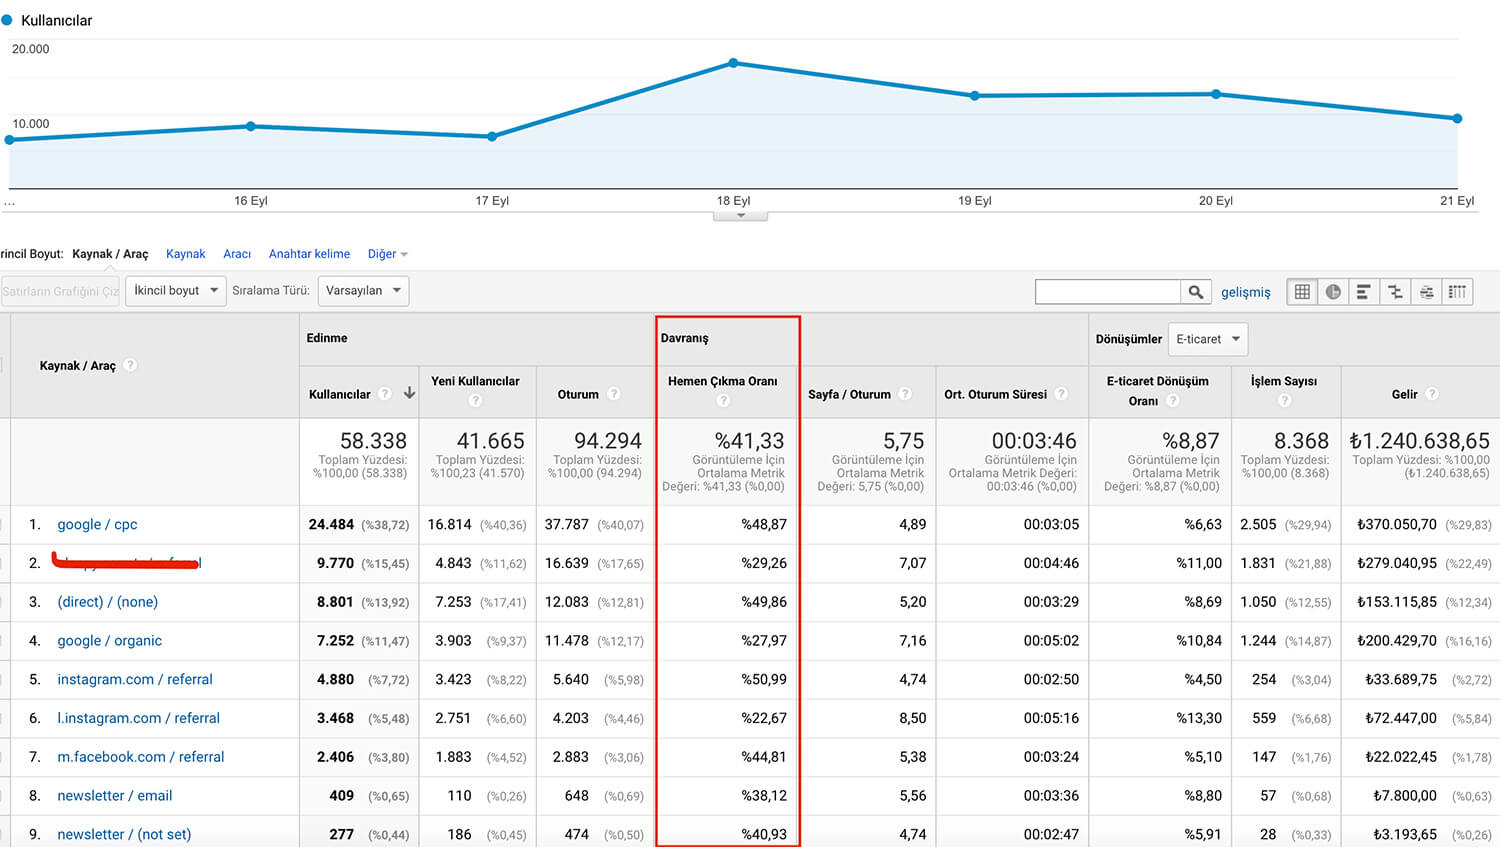Click the total transactions value 8.368

coord(1301,441)
